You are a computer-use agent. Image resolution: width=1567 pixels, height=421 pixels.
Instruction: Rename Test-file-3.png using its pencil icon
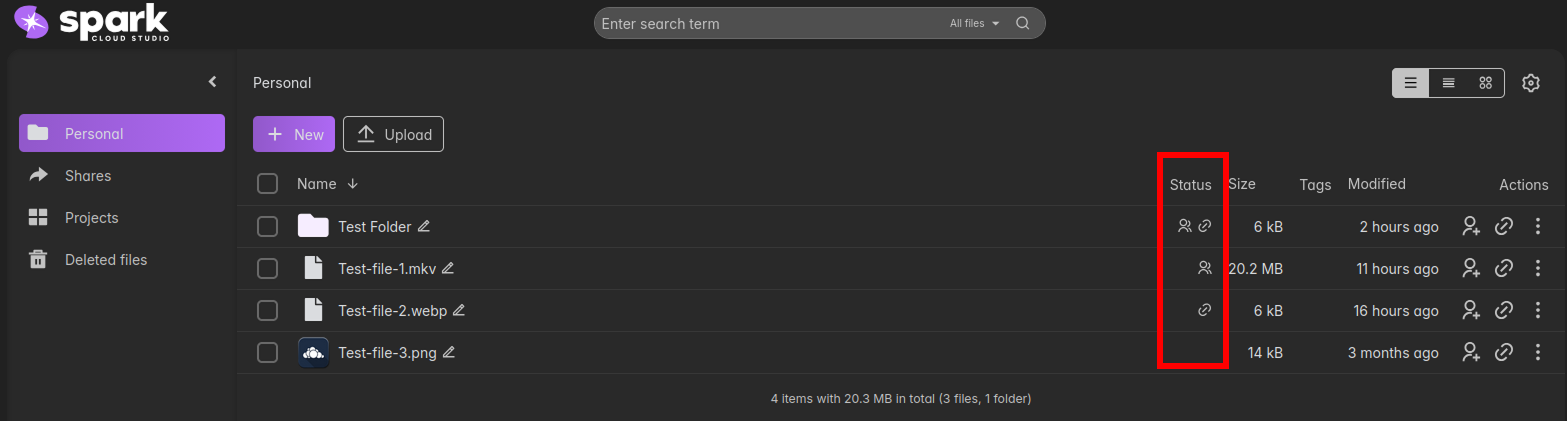coord(449,352)
